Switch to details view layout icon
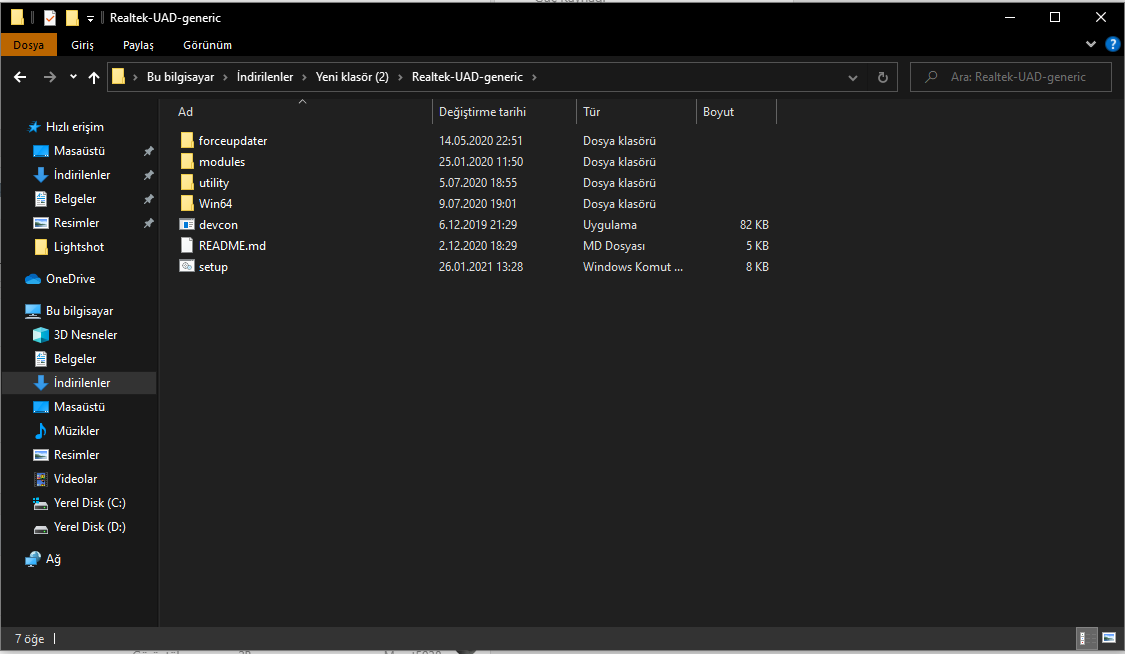1125x654 pixels. click(x=1087, y=638)
